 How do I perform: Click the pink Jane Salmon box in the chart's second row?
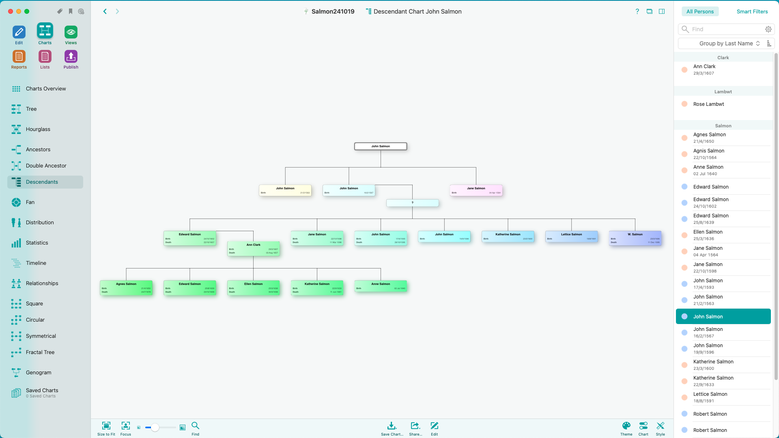pyautogui.click(x=476, y=190)
